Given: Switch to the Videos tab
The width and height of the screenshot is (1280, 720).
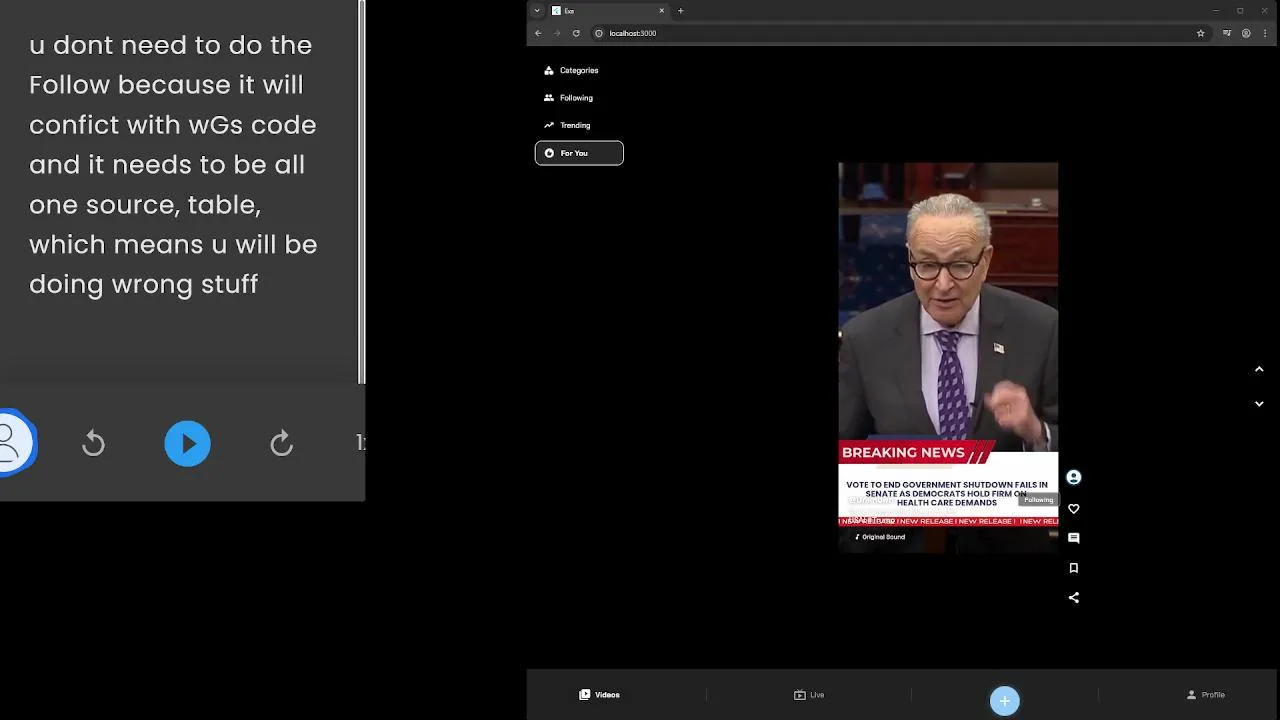Looking at the screenshot, I should (x=600, y=695).
